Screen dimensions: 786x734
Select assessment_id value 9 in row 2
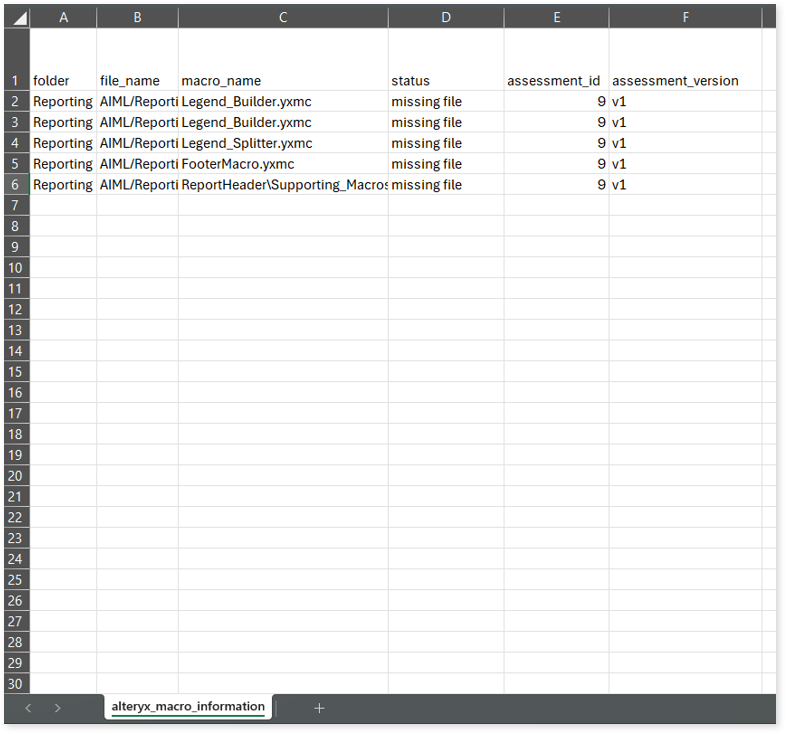pyautogui.click(x=556, y=101)
